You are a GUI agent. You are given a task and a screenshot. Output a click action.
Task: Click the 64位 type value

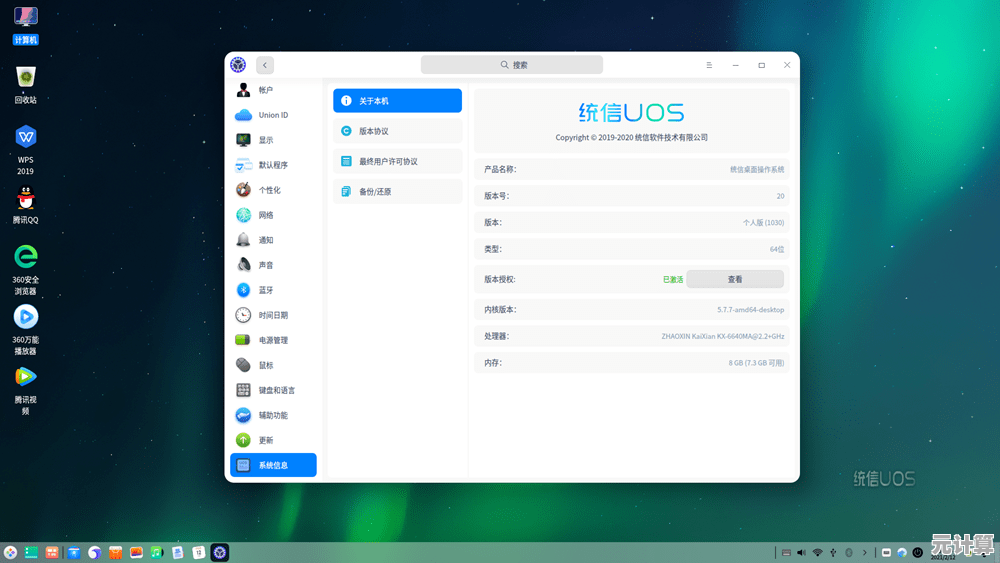(x=777, y=249)
